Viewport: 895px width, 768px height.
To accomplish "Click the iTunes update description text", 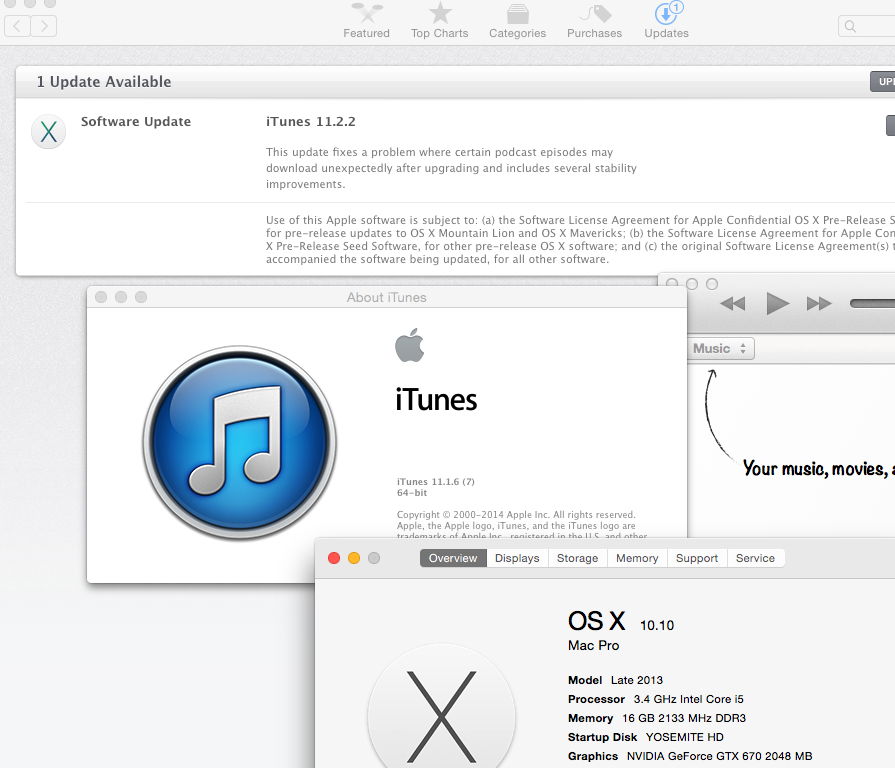I will (x=451, y=168).
